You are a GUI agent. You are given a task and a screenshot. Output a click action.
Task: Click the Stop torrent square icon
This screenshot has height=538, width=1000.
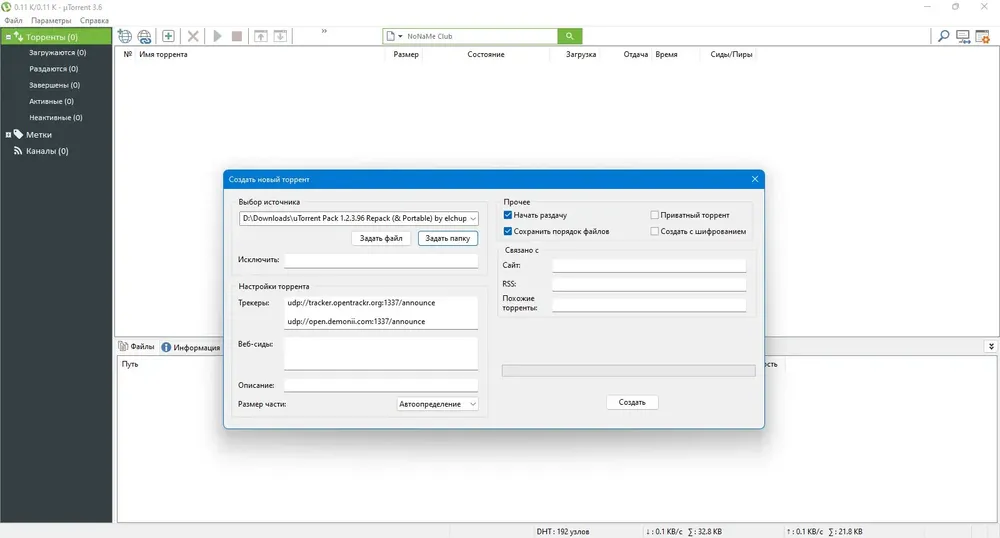(x=237, y=36)
